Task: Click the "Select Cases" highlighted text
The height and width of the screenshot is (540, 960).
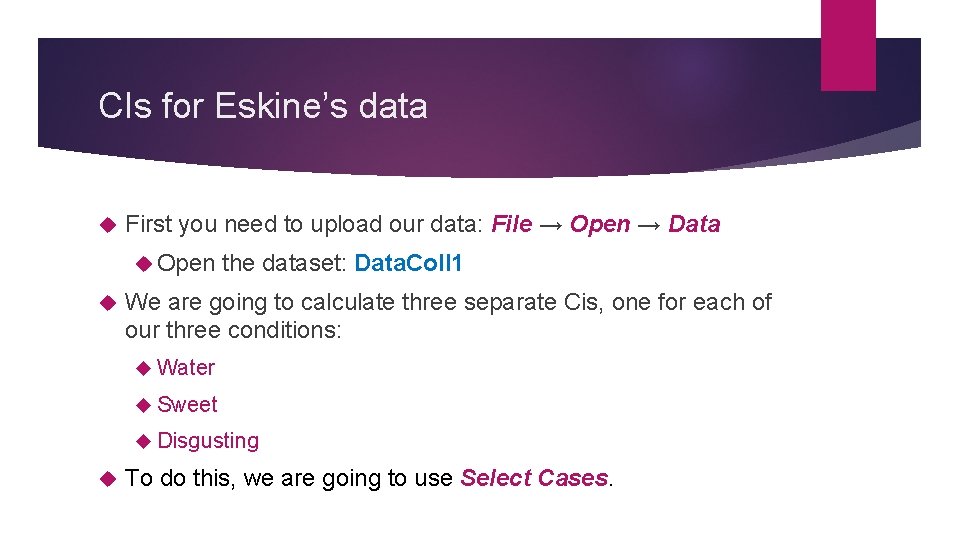Action: coord(534,478)
